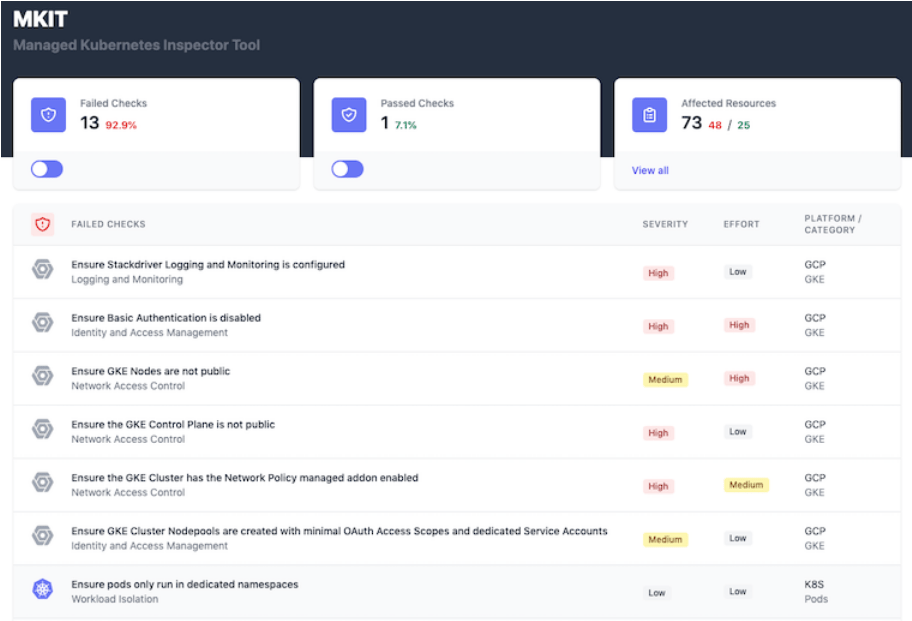The width and height of the screenshot is (912, 621).
Task: Click the Platform / Category column header
Action: click(x=832, y=224)
